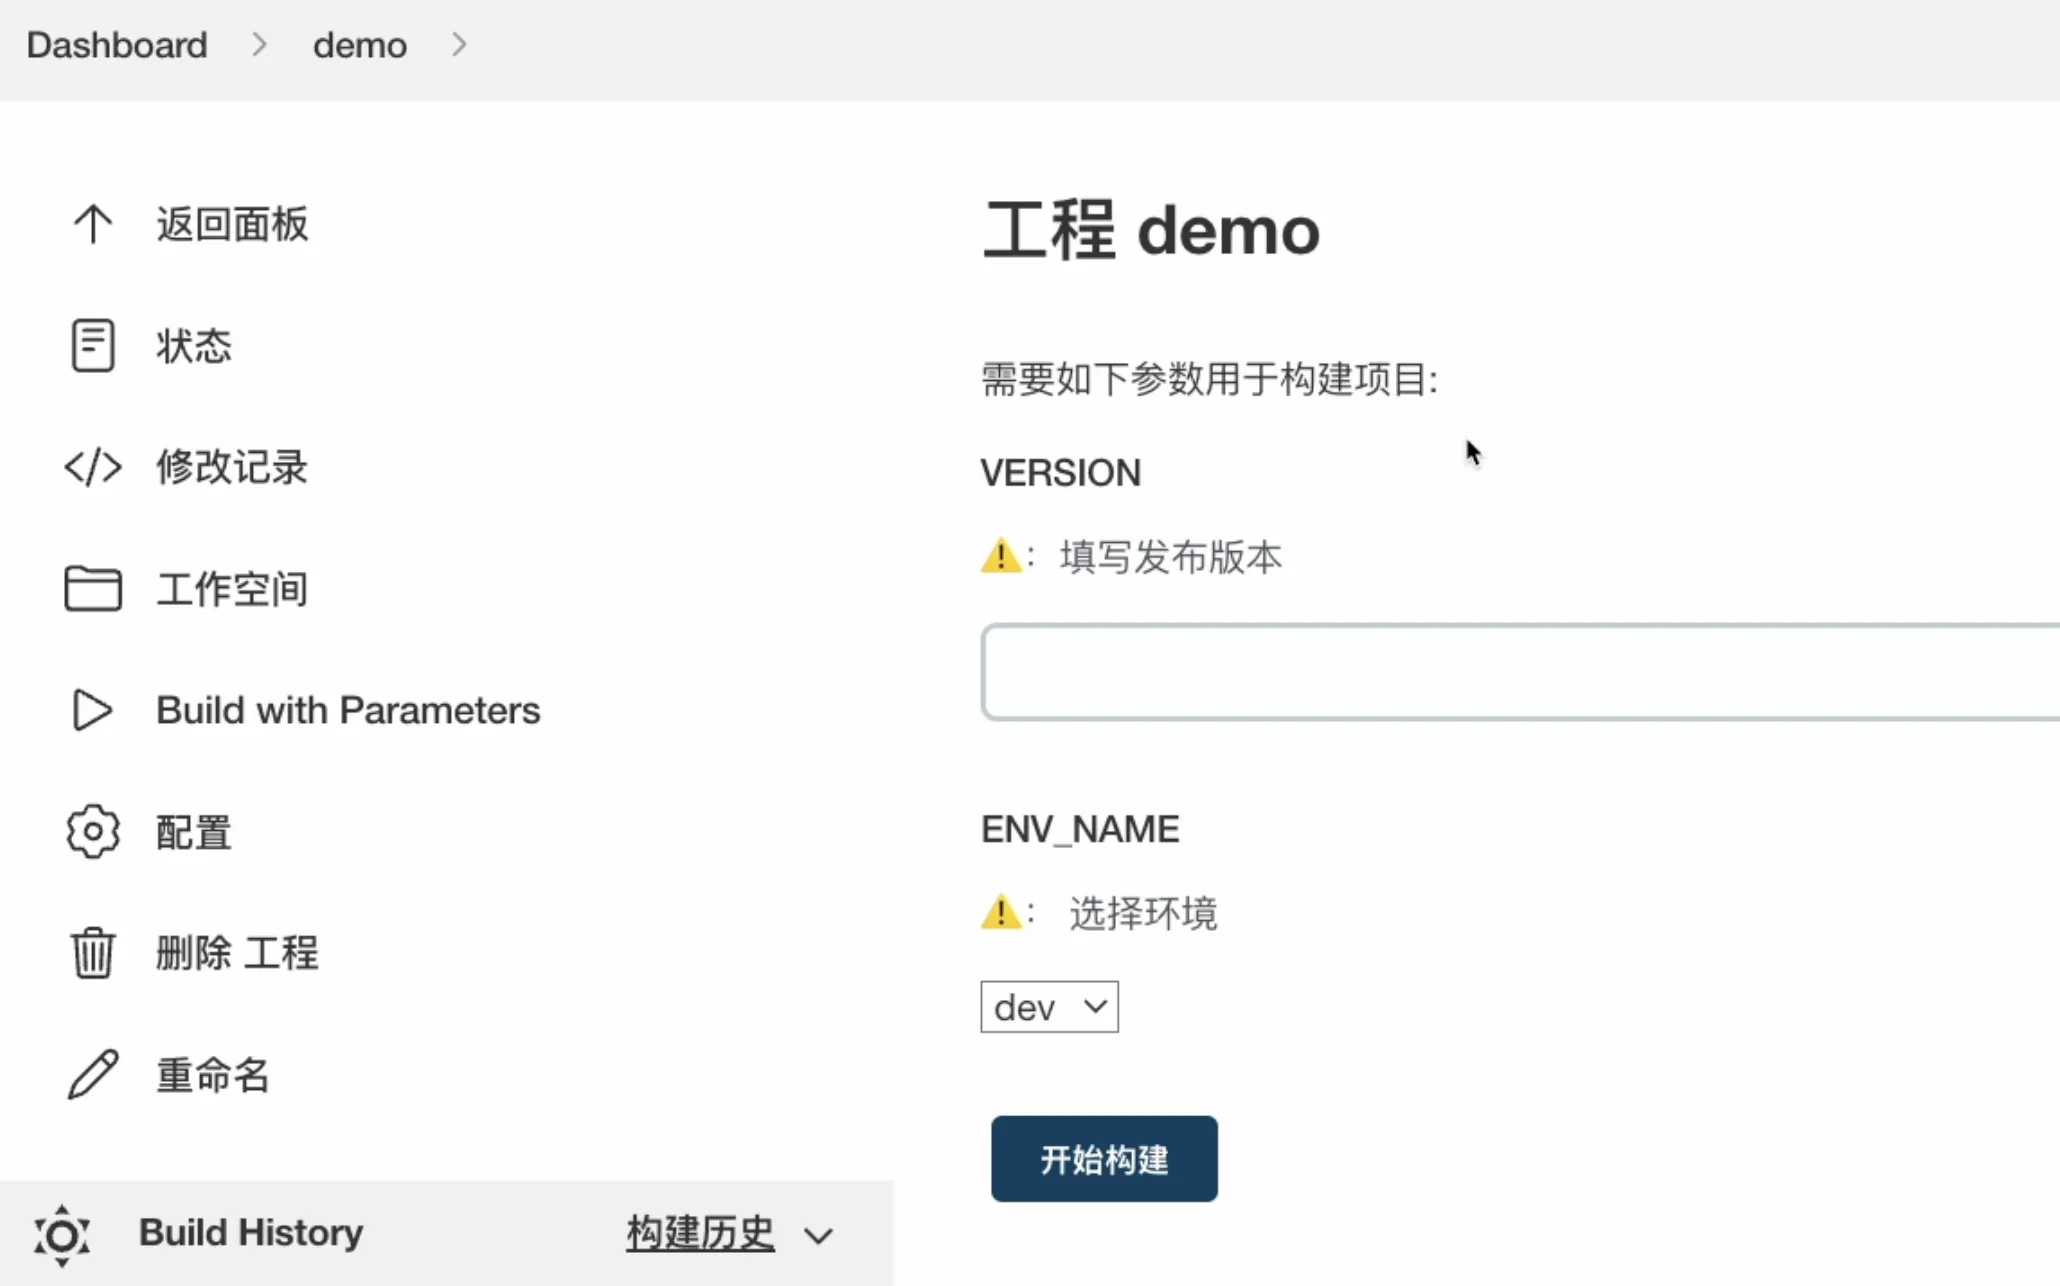Click the code brackets icon for 修改记录
The height and width of the screenshot is (1286, 2060).
click(93, 467)
